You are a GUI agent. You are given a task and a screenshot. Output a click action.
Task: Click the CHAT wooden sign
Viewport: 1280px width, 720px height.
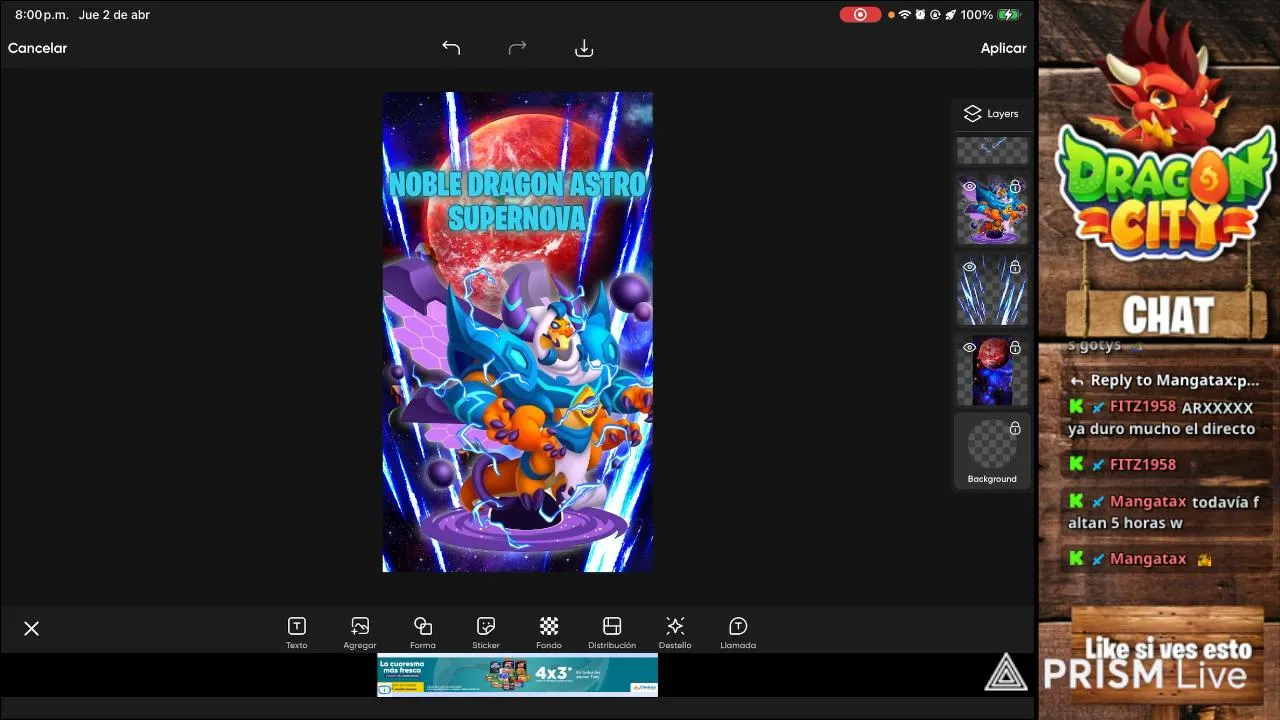(1167, 315)
